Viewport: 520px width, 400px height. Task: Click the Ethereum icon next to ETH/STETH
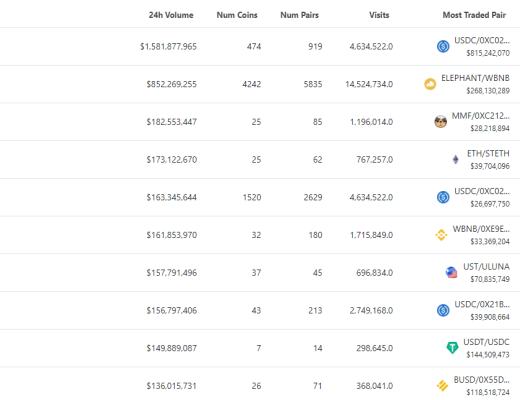456,159
